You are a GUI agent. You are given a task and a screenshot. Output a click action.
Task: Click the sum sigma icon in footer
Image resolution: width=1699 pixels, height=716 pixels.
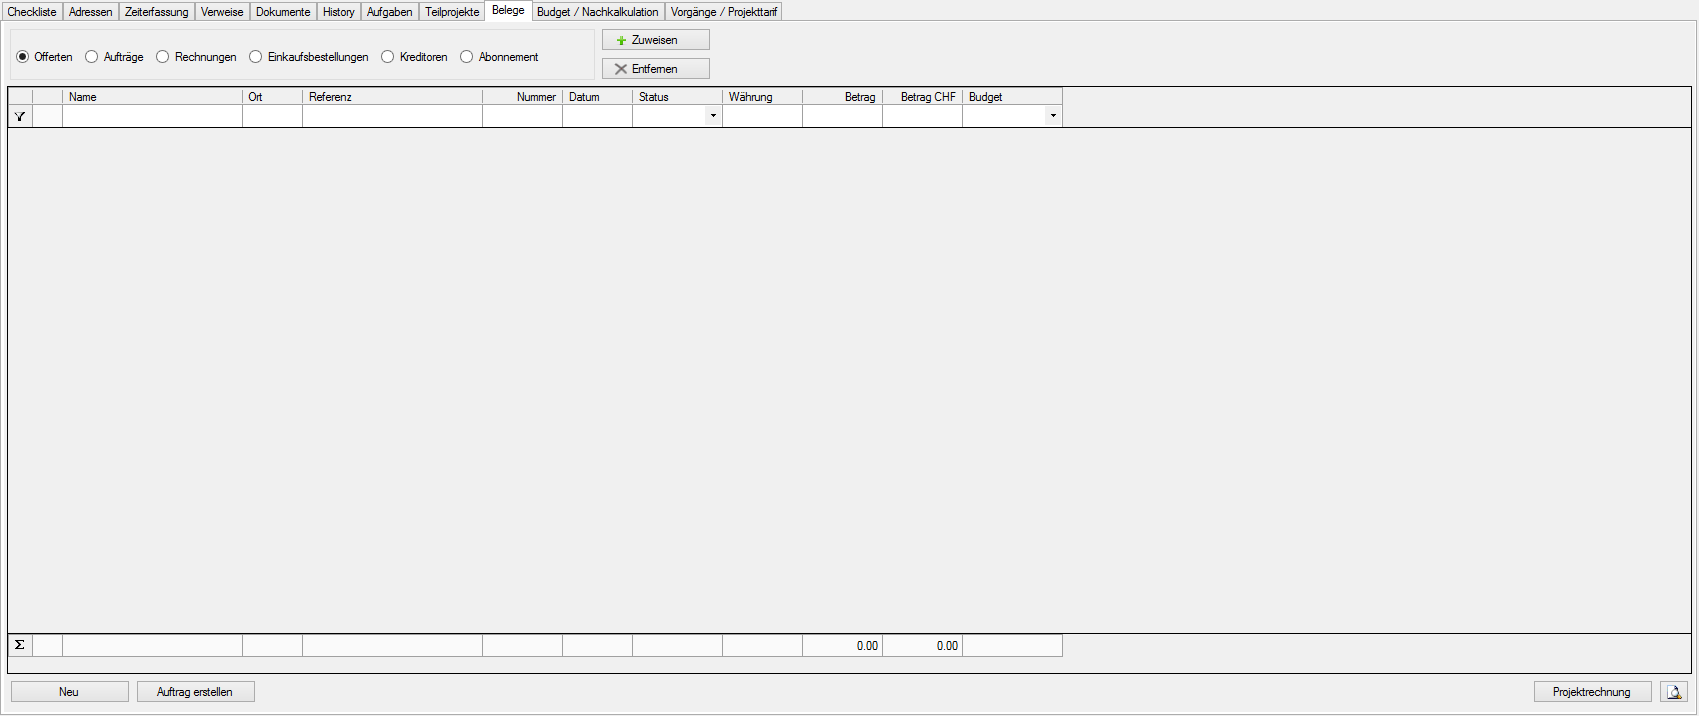[20, 645]
